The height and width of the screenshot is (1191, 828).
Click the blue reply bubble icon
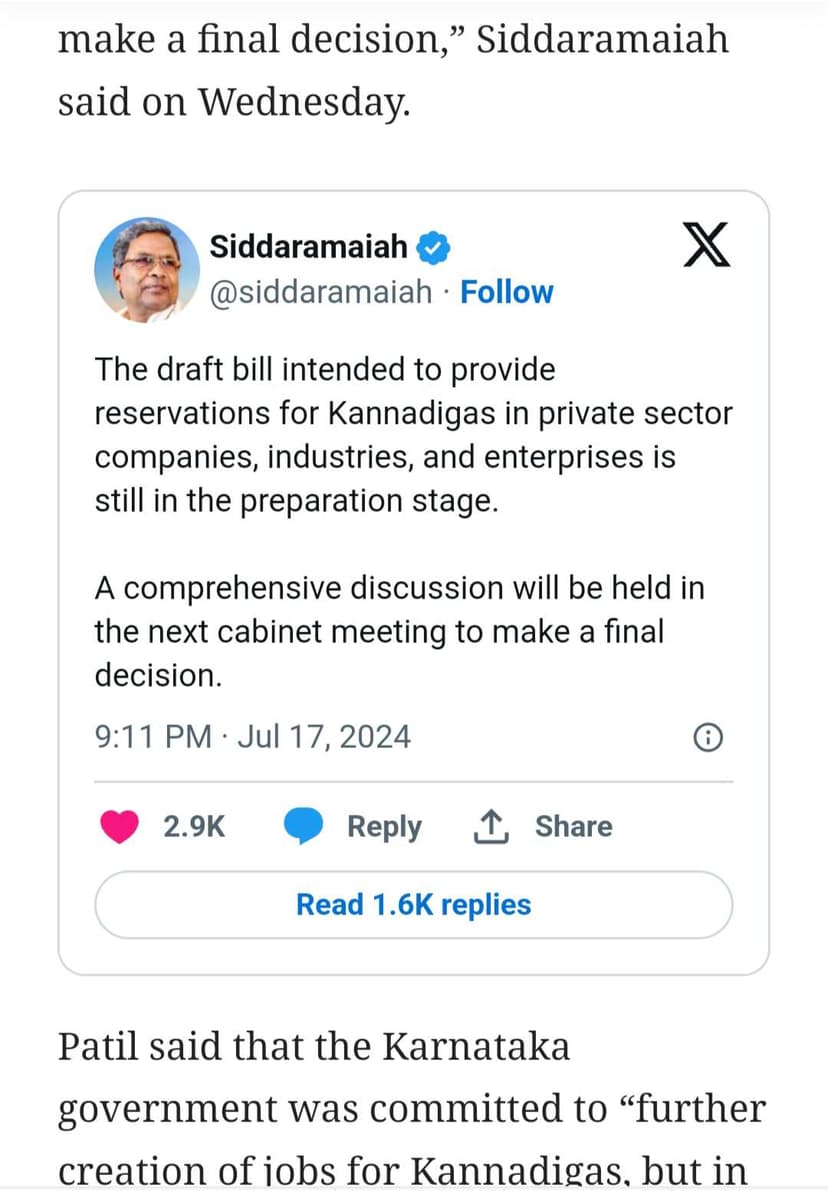(x=303, y=827)
